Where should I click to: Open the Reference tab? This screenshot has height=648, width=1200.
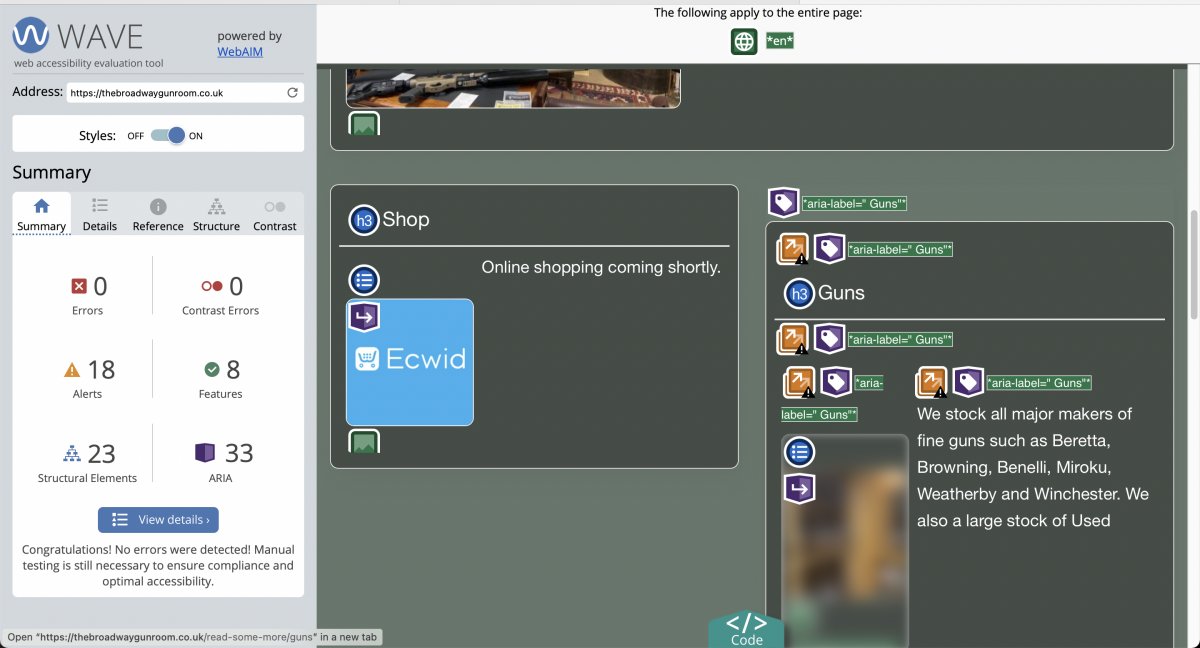coord(158,214)
